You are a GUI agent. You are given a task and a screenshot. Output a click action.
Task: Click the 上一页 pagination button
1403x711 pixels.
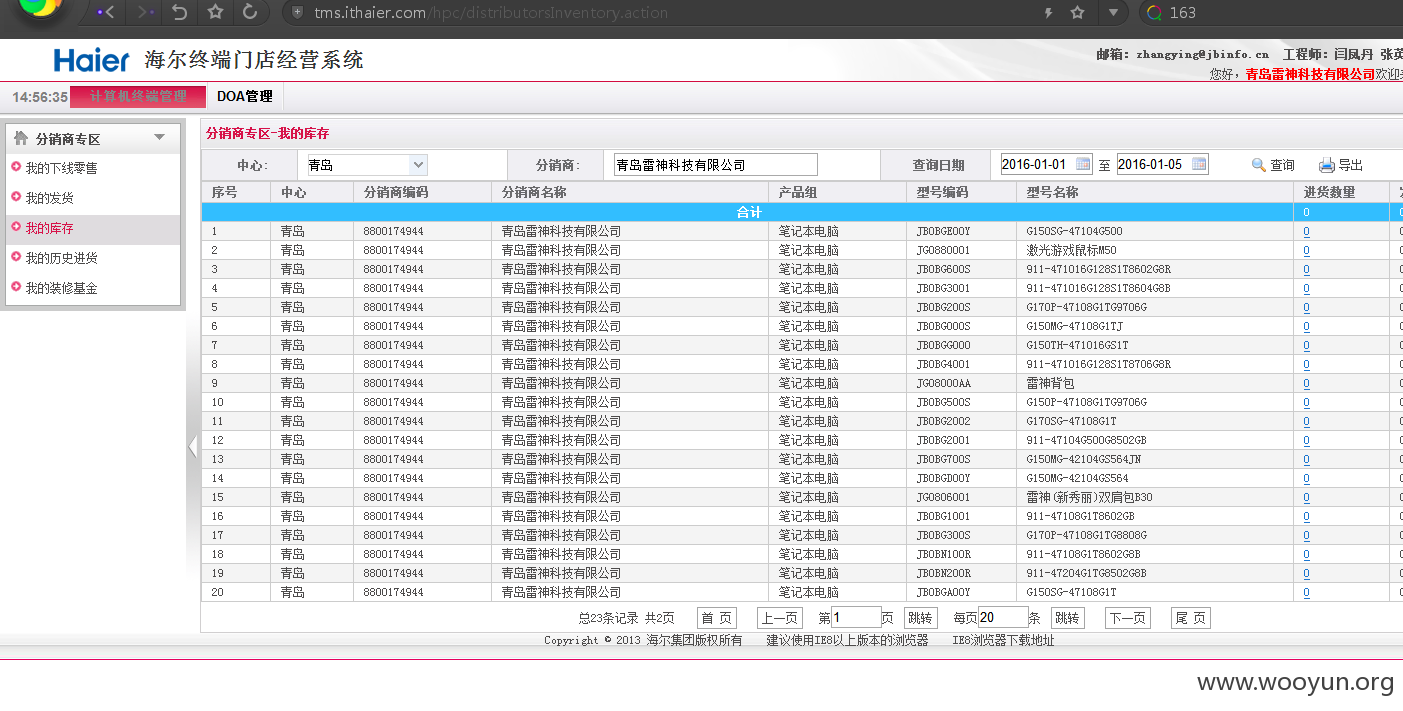click(x=779, y=618)
